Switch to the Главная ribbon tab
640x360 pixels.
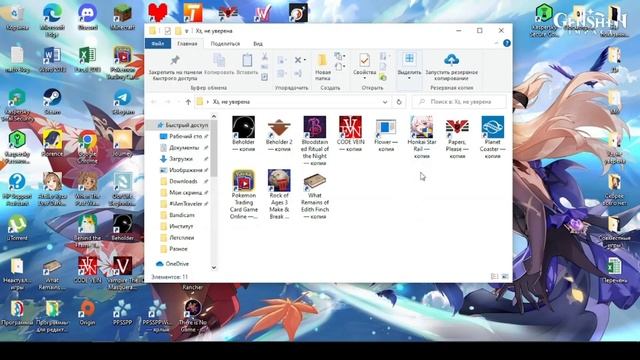tap(187, 44)
